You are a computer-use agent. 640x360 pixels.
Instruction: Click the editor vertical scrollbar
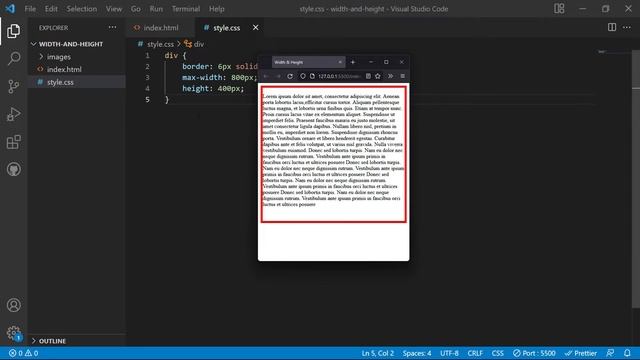click(636, 178)
